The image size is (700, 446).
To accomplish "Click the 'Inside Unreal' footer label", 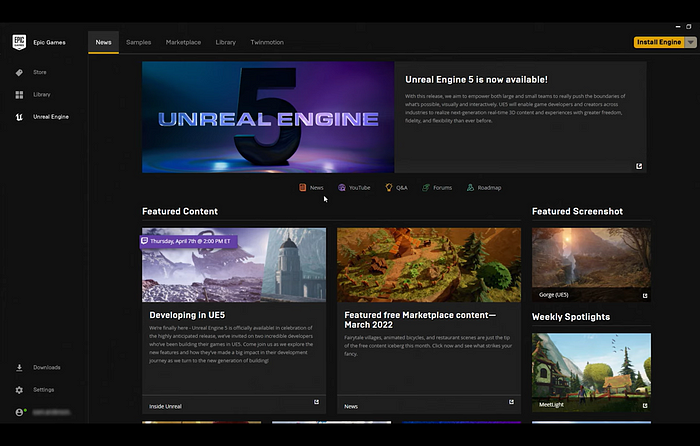I will point(165,406).
